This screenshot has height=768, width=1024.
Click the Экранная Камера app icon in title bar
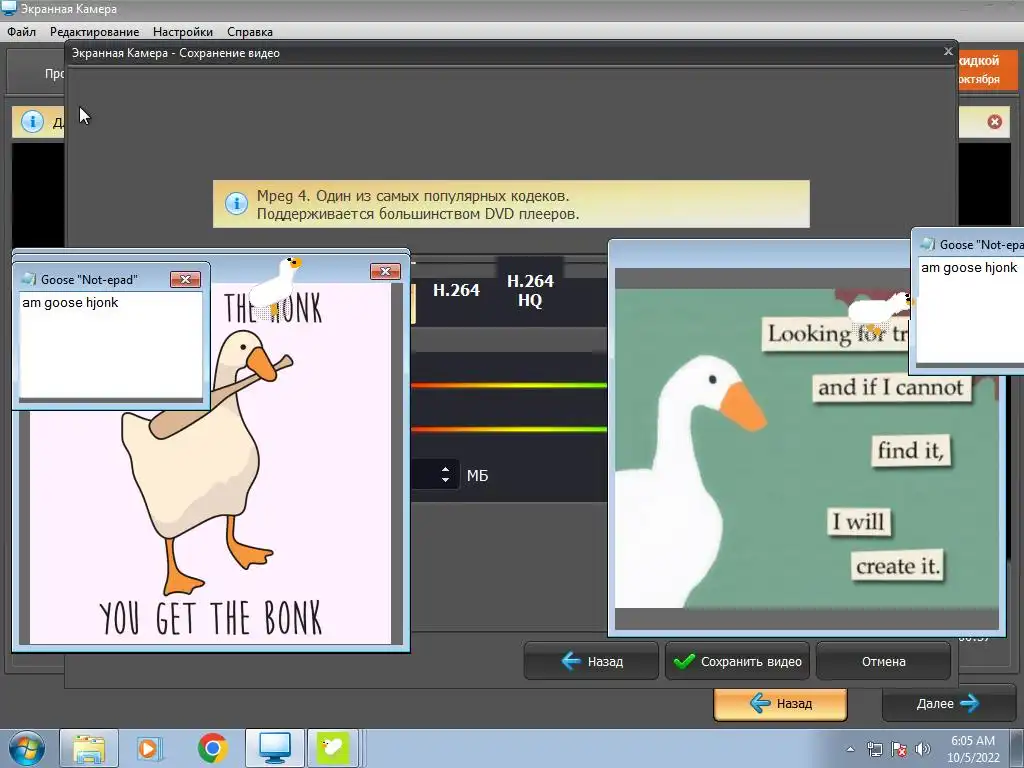click(x=9, y=8)
